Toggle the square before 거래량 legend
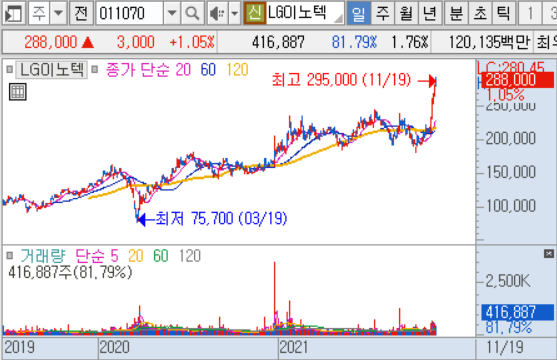Screen dimensions: 557x360 (x=10, y=256)
